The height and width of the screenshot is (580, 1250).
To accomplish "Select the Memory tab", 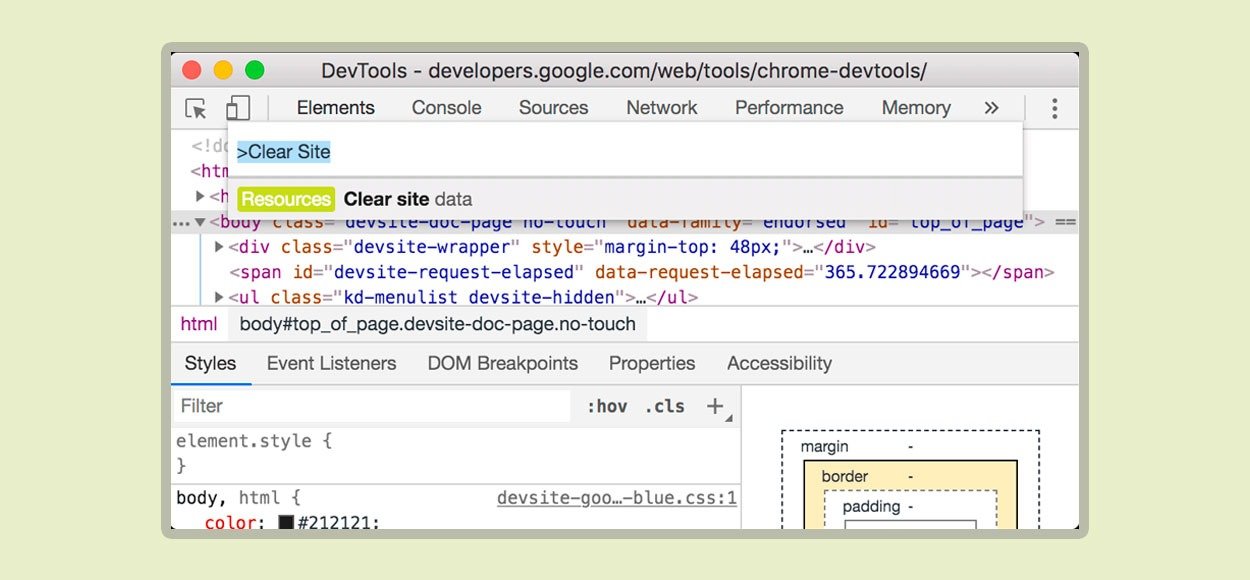I will [916, 108].
